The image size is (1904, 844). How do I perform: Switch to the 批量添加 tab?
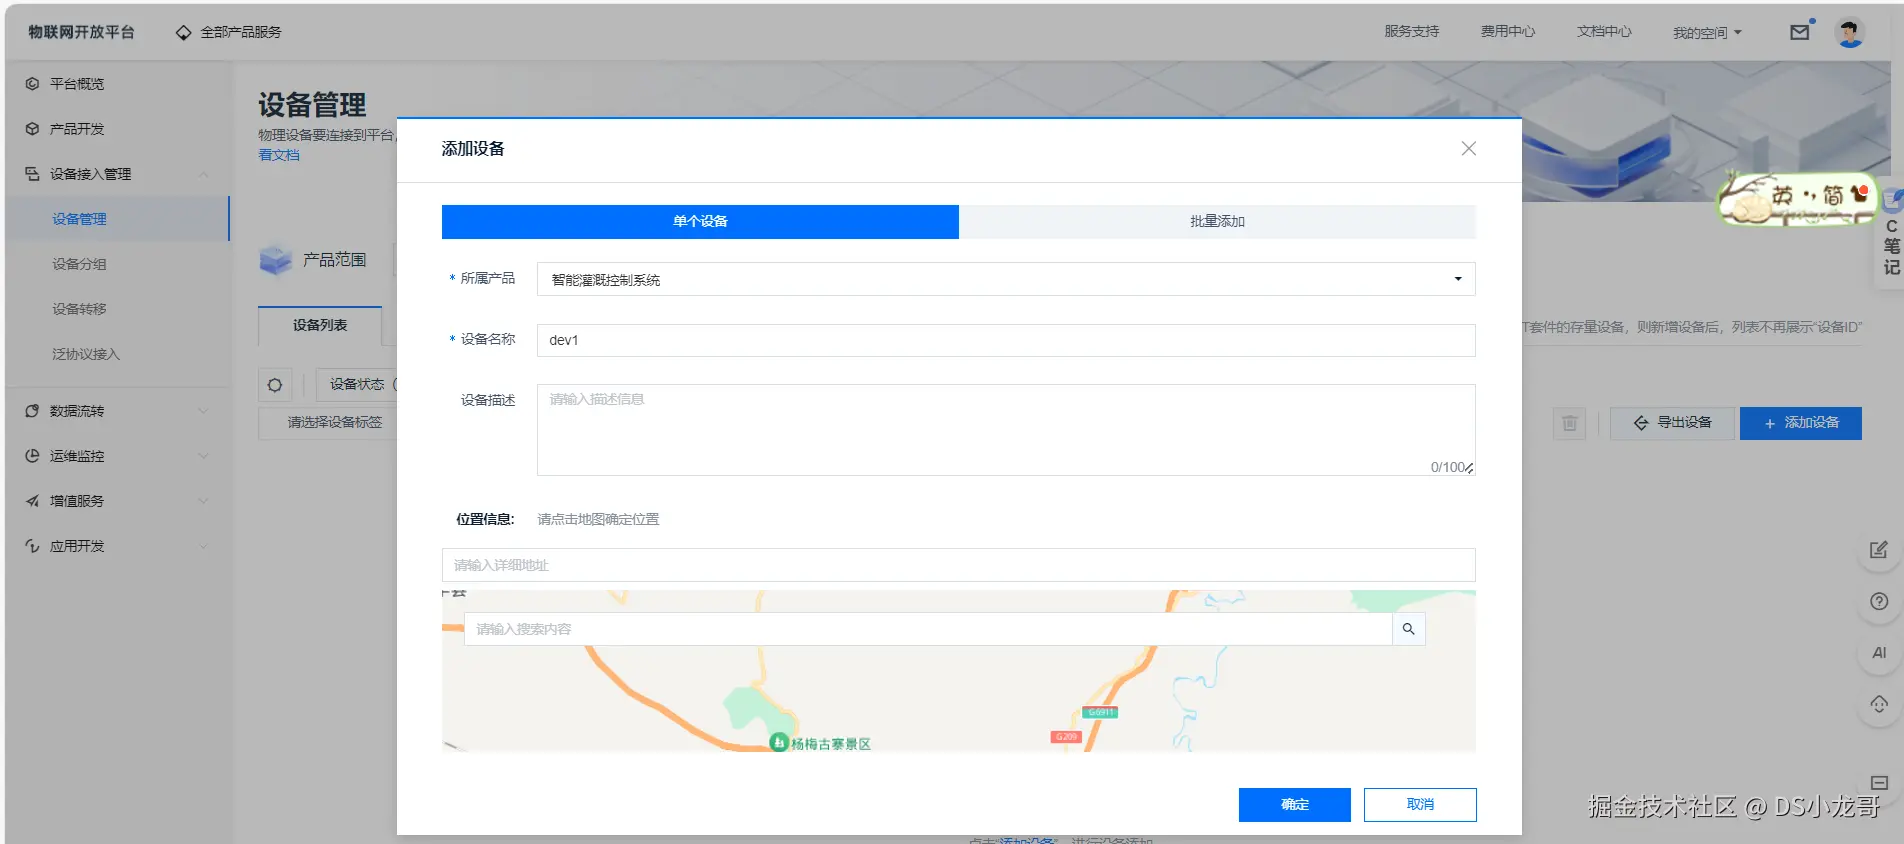(1217, 222)
